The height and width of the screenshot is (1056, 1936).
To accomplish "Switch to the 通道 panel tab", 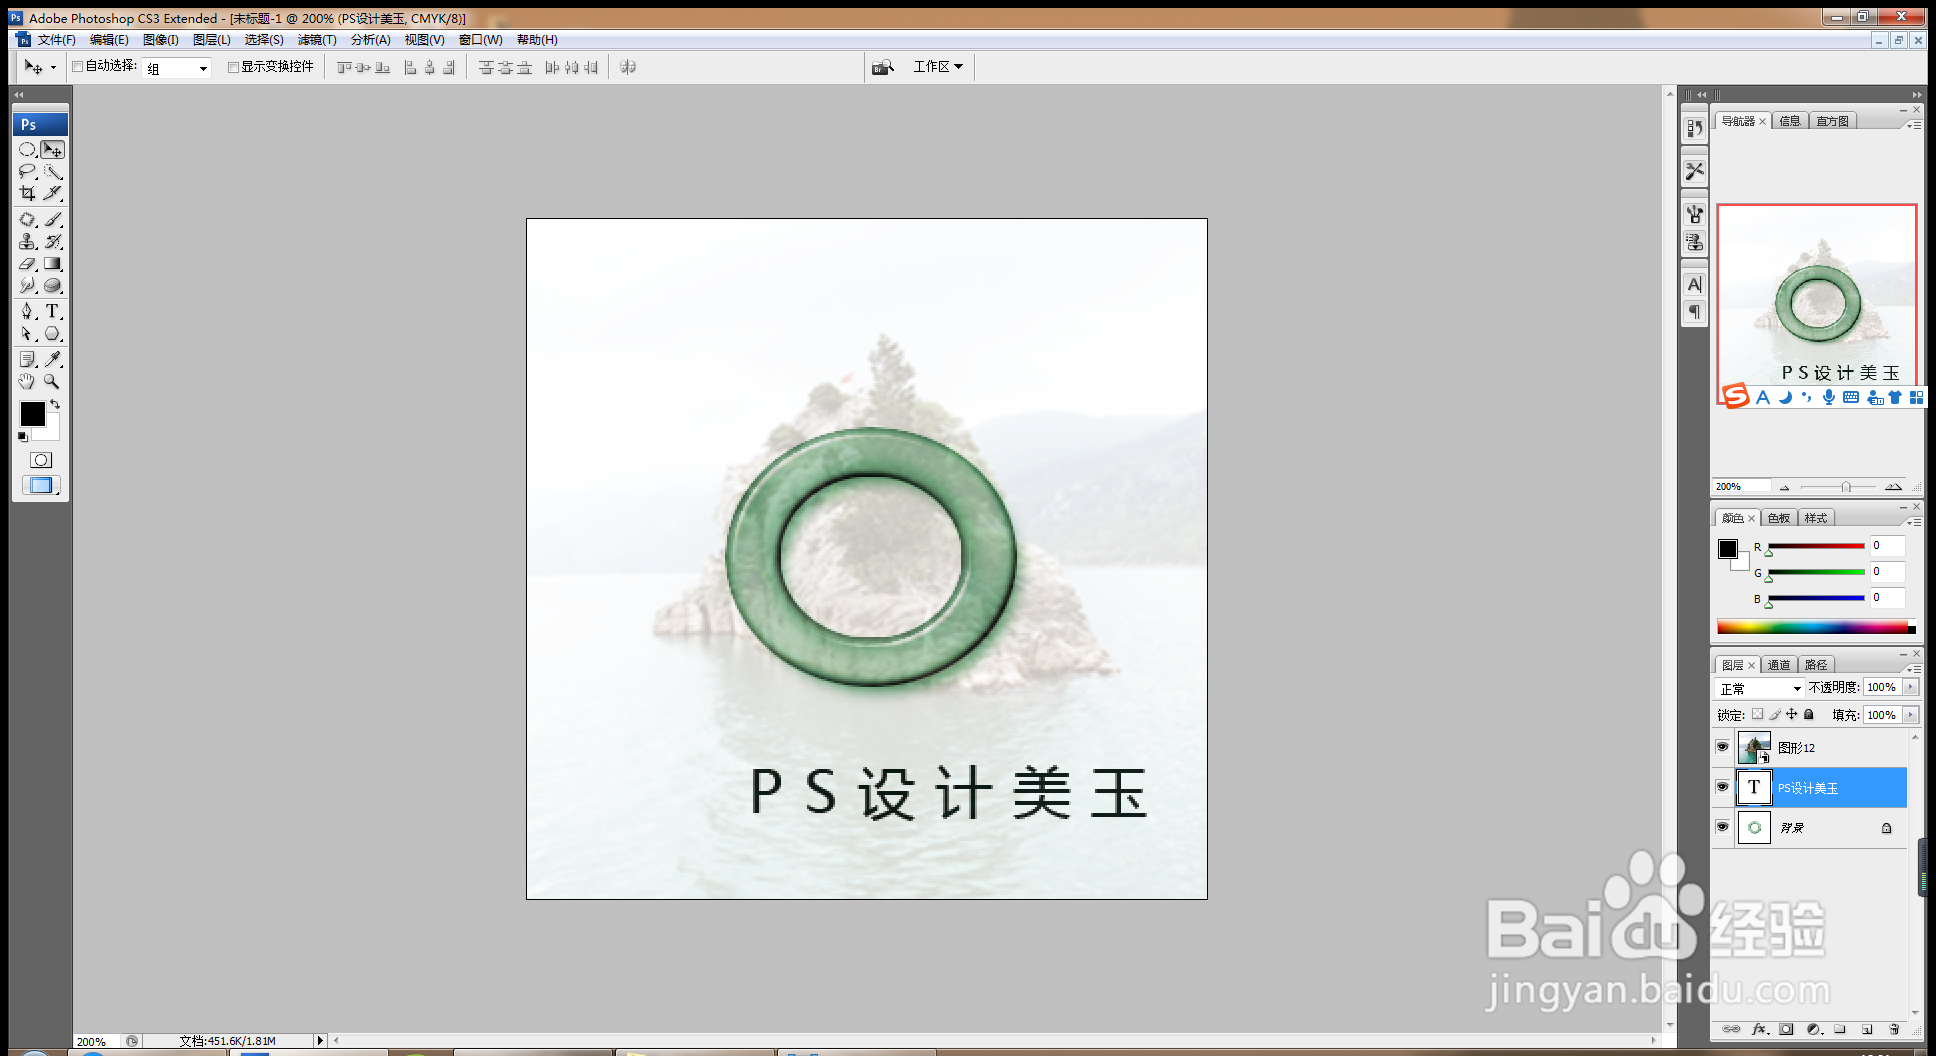I will coord(1779,664).
